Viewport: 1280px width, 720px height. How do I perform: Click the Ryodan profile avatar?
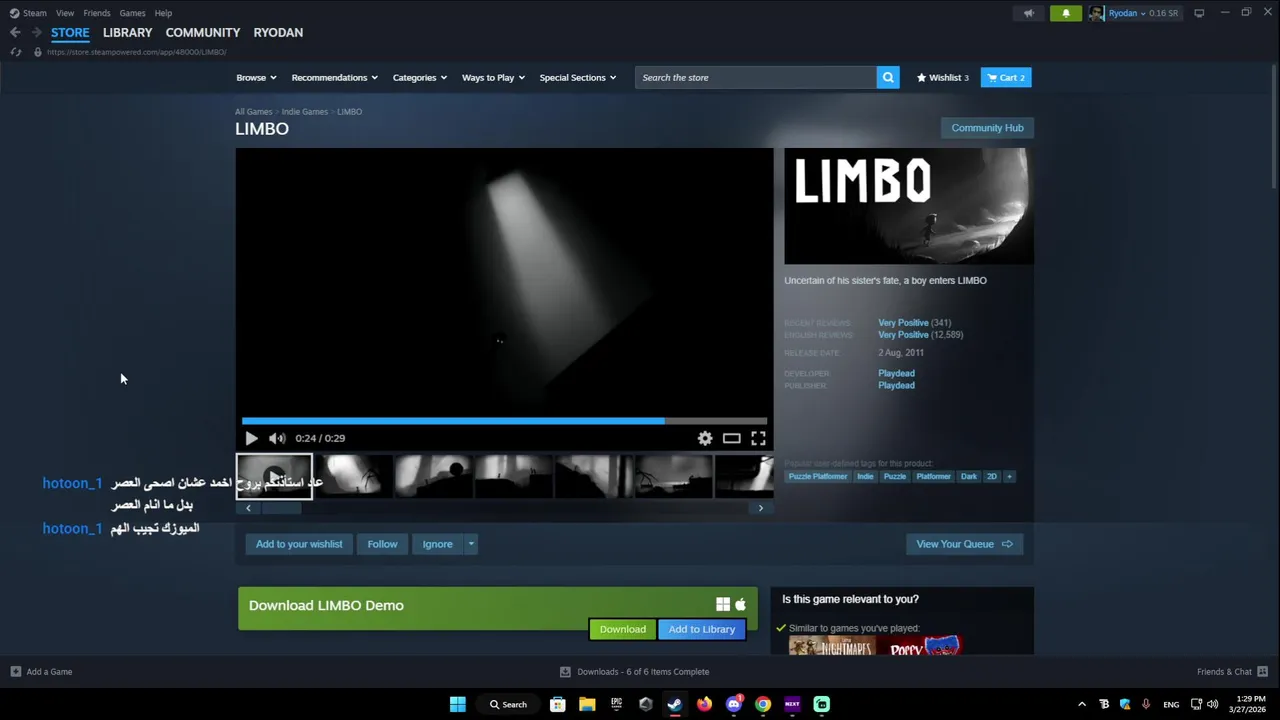tap(1097, 13)
